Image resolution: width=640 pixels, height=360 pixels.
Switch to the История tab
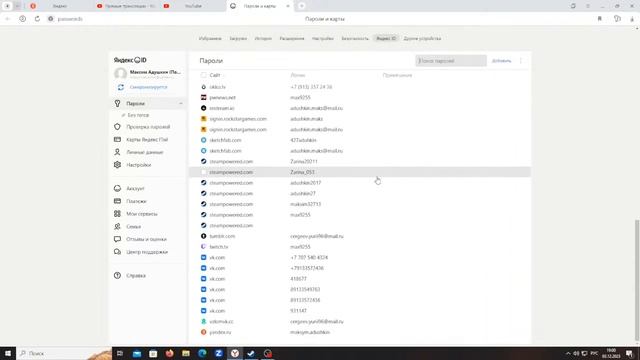263,38
